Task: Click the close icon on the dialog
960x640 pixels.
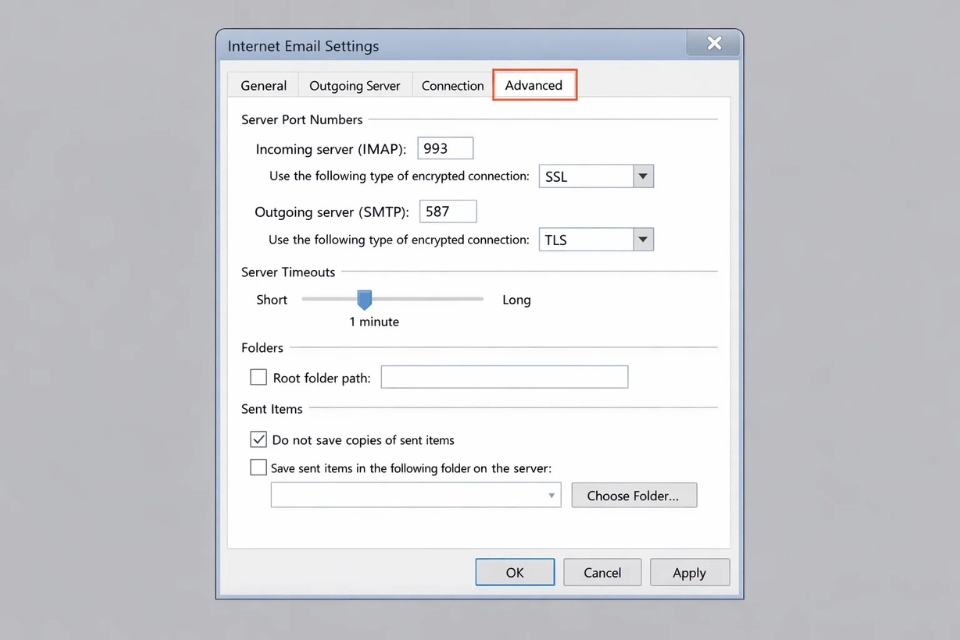Action: click(713, 43)
